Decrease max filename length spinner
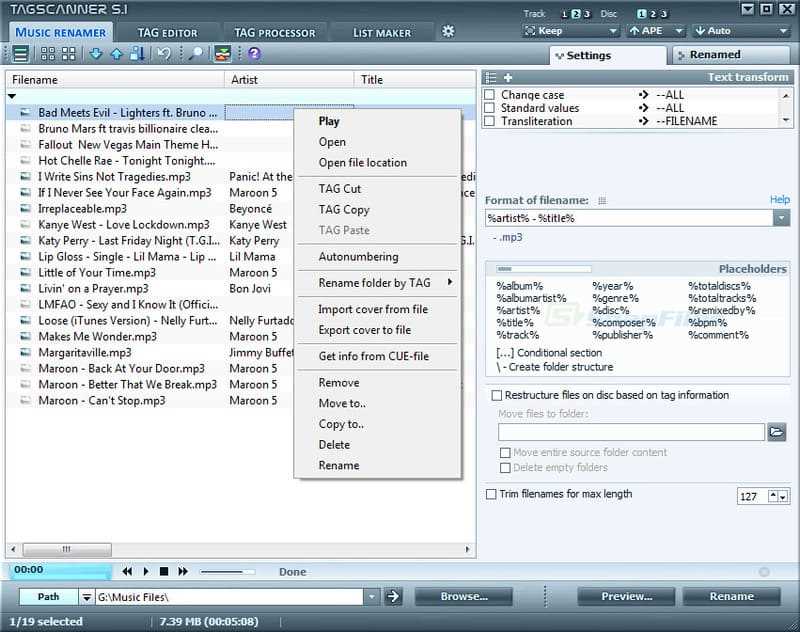 [784, 496]
